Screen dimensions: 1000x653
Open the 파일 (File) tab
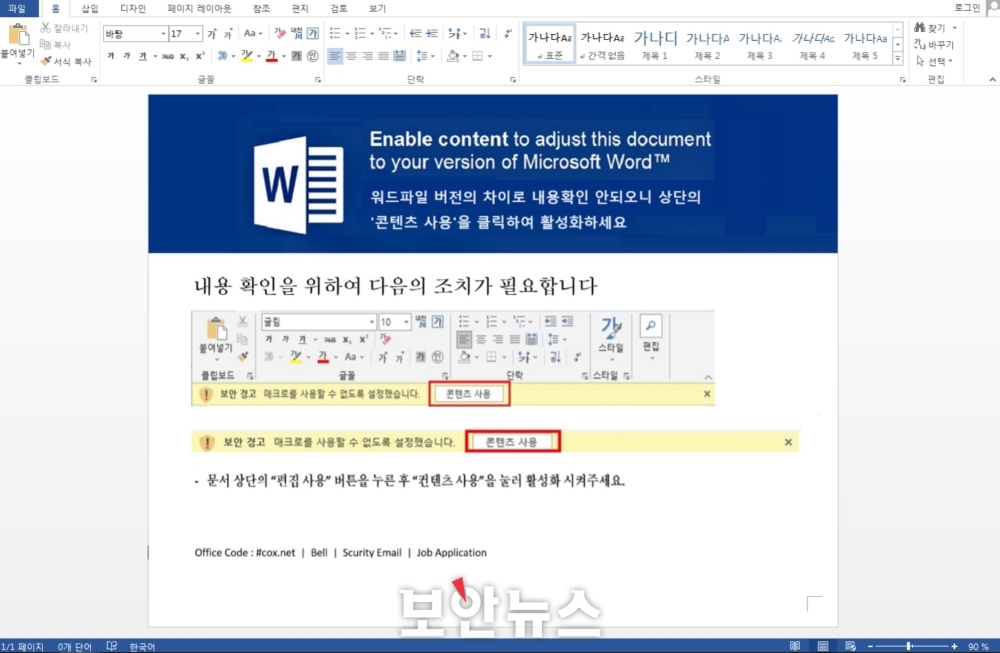(x=17, y=8)
